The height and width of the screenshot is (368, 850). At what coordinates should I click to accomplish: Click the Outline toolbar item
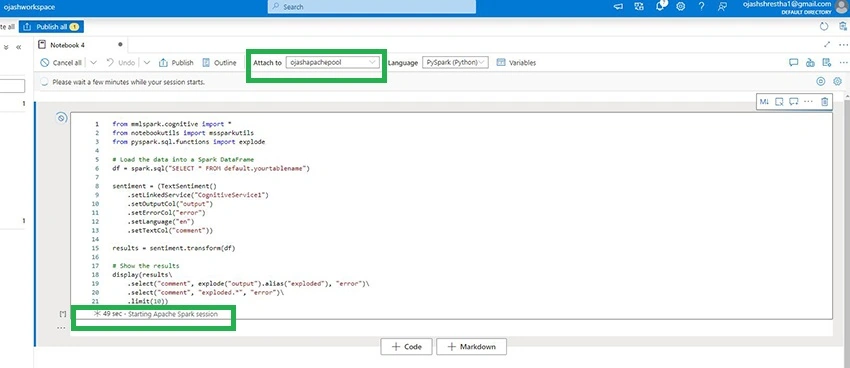(219, 62)
